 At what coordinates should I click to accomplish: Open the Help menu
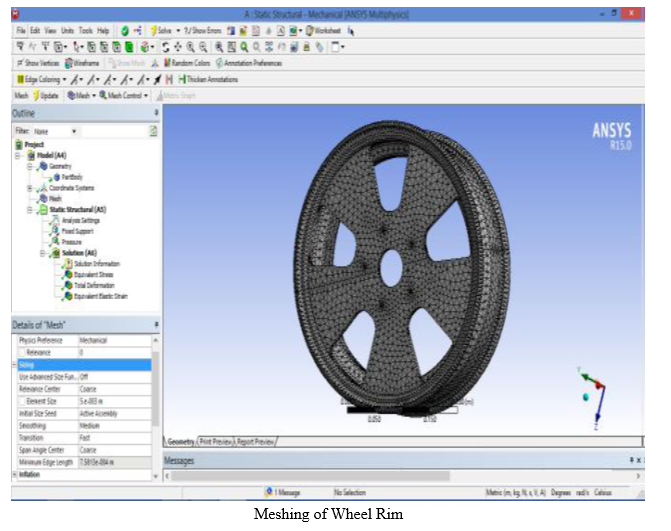[x=103, y=31]
